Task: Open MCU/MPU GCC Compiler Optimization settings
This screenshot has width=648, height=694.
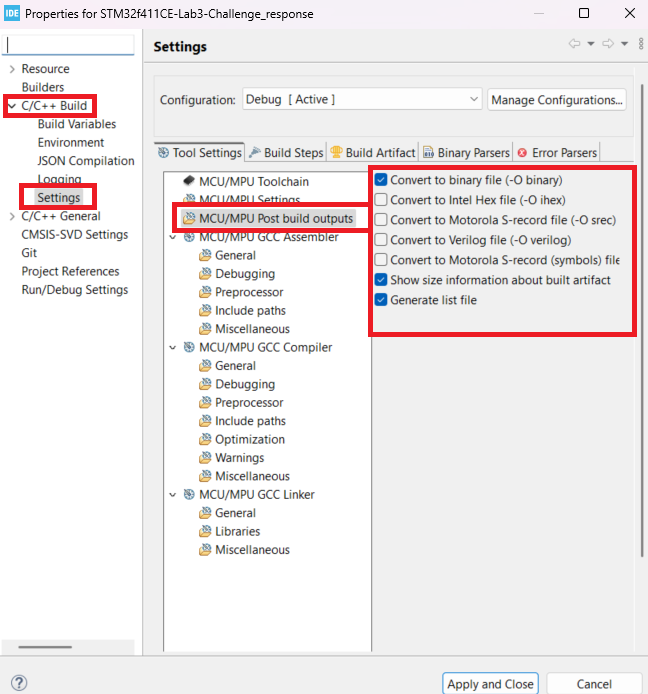Action: [249, 439]
